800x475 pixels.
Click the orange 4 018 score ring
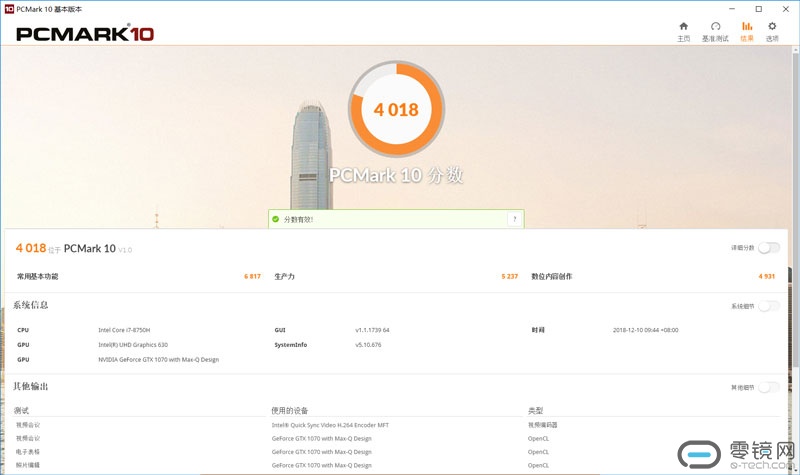(396, 110)
